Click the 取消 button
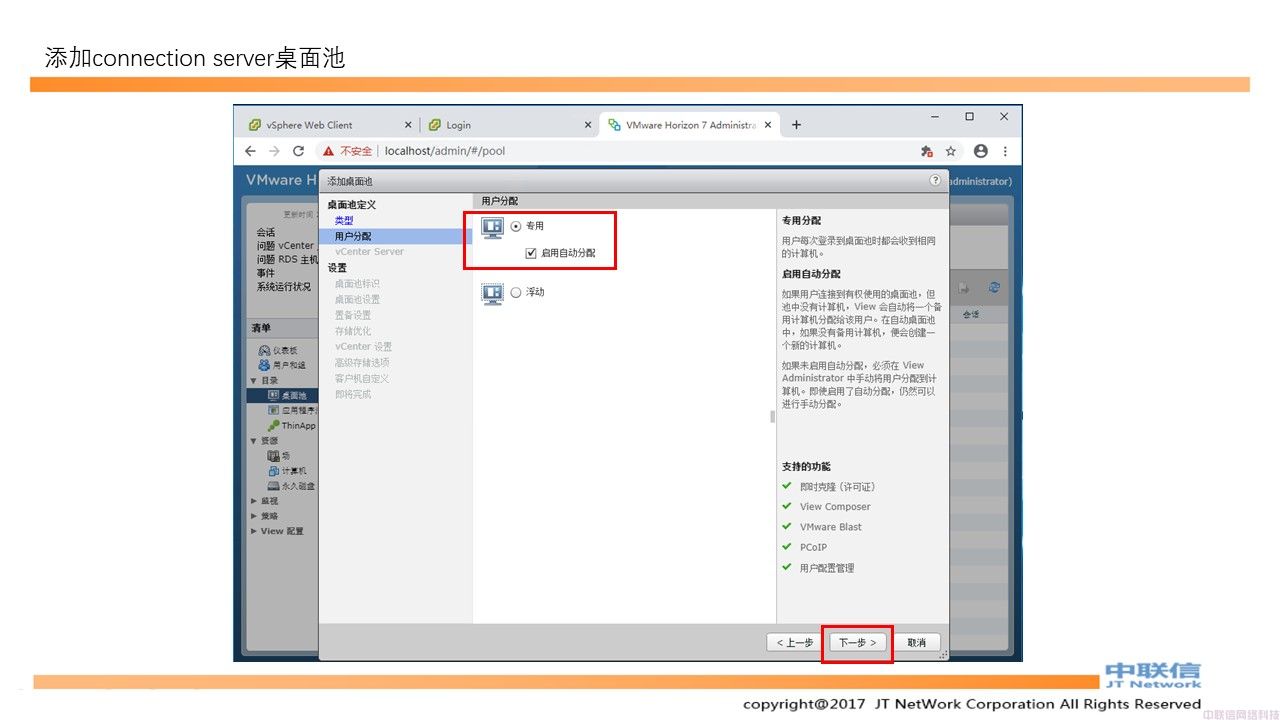1280x720 pixels. [x=916, y=642]
